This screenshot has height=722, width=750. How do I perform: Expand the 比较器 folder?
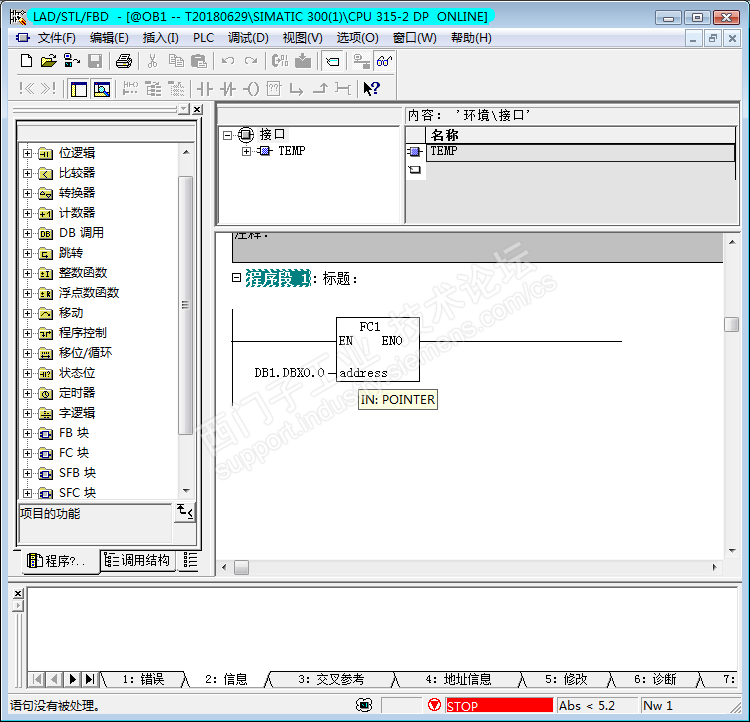point(27,173)
